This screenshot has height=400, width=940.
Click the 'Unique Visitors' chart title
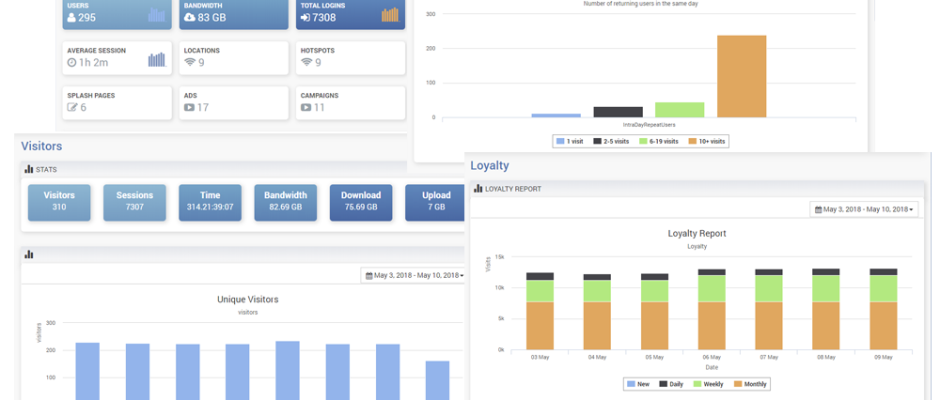[x=248, y=299]
